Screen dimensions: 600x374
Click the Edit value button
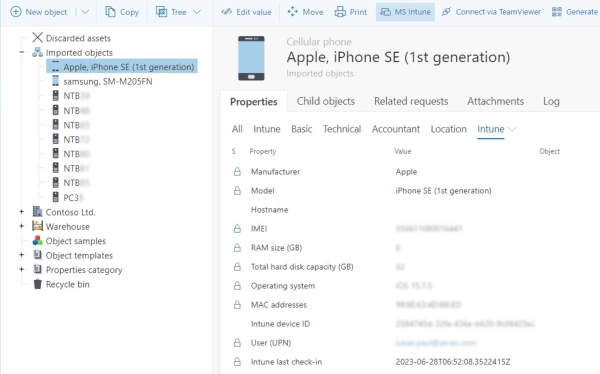[246, 12]
